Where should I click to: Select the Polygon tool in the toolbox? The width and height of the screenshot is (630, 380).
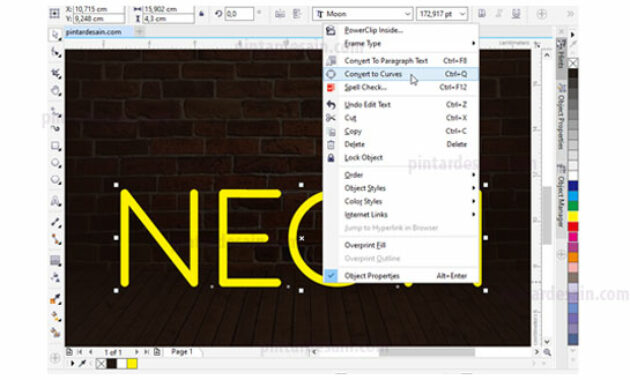pos(55,180)
